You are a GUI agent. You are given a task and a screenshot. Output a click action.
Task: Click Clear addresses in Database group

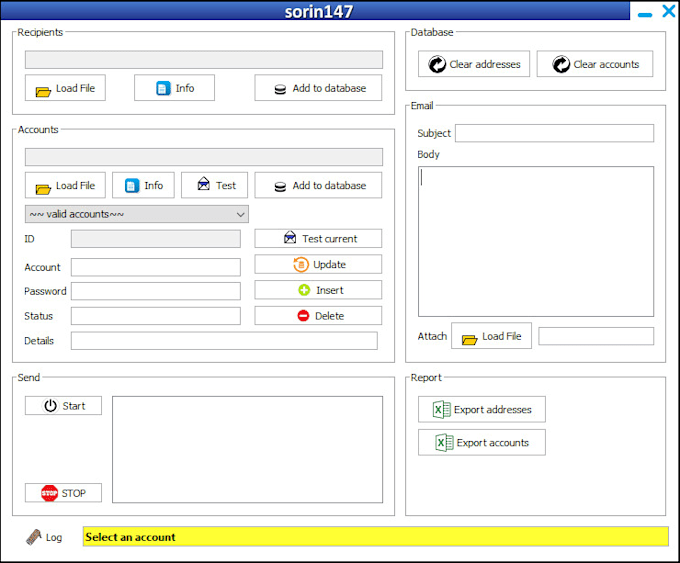(474, 64)
